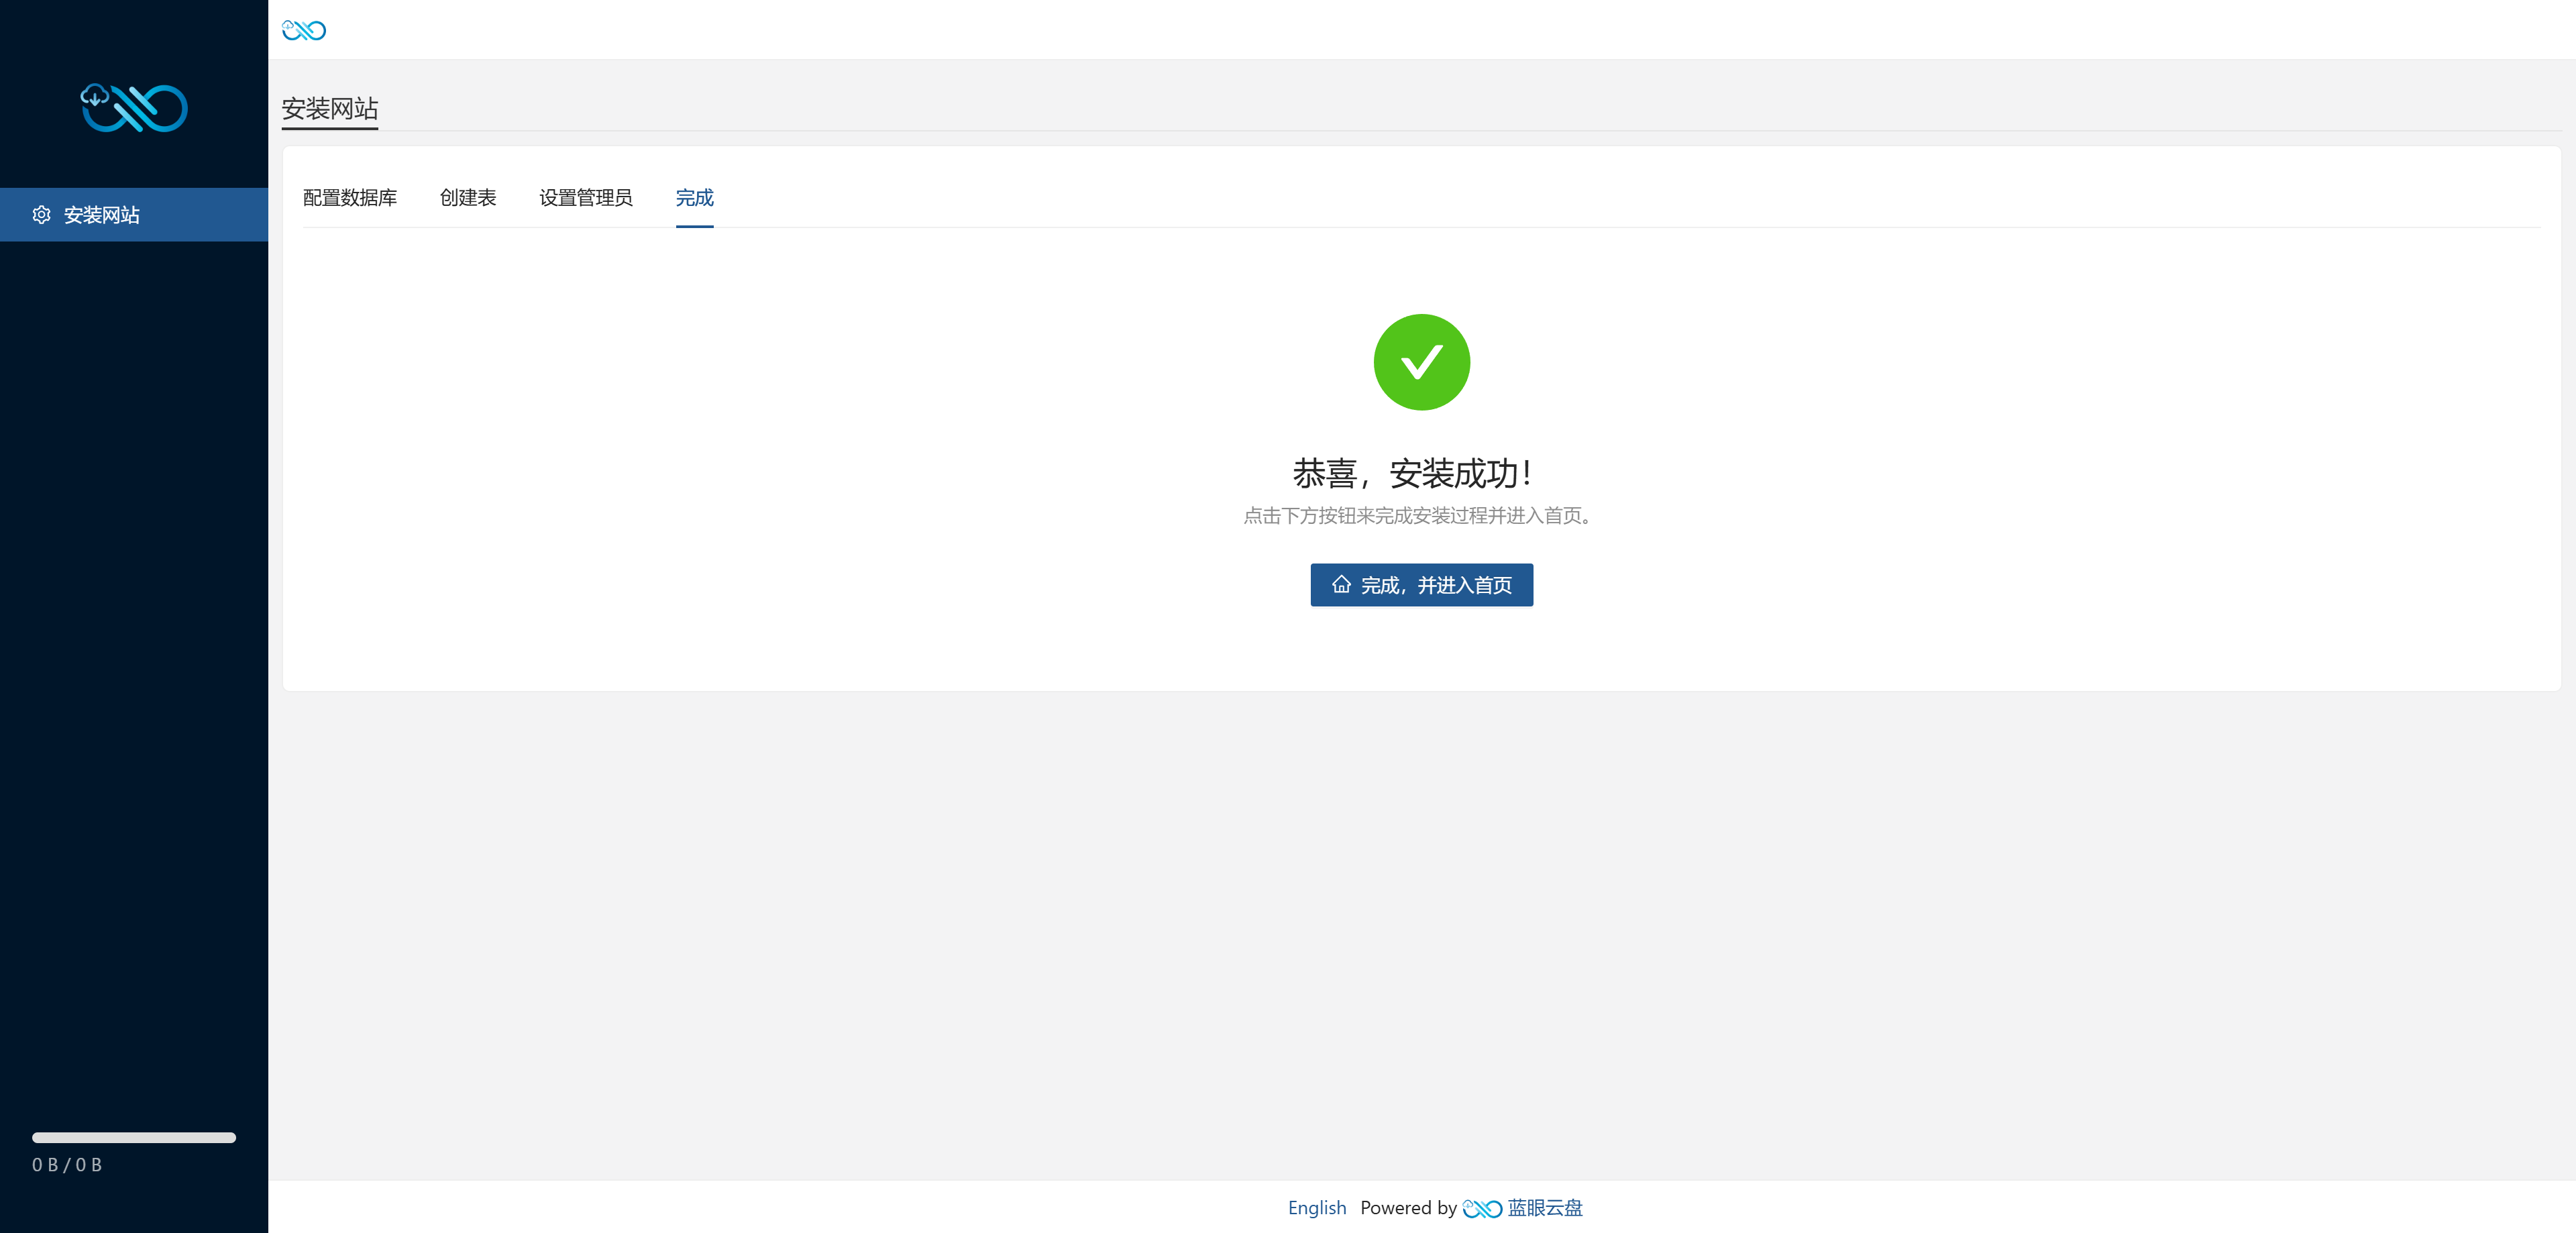Screen dimensions: 2576x1233
Task: Click the large sidebar infinity cloud logo
Action: pyautogui.click(x=134, y=107)
